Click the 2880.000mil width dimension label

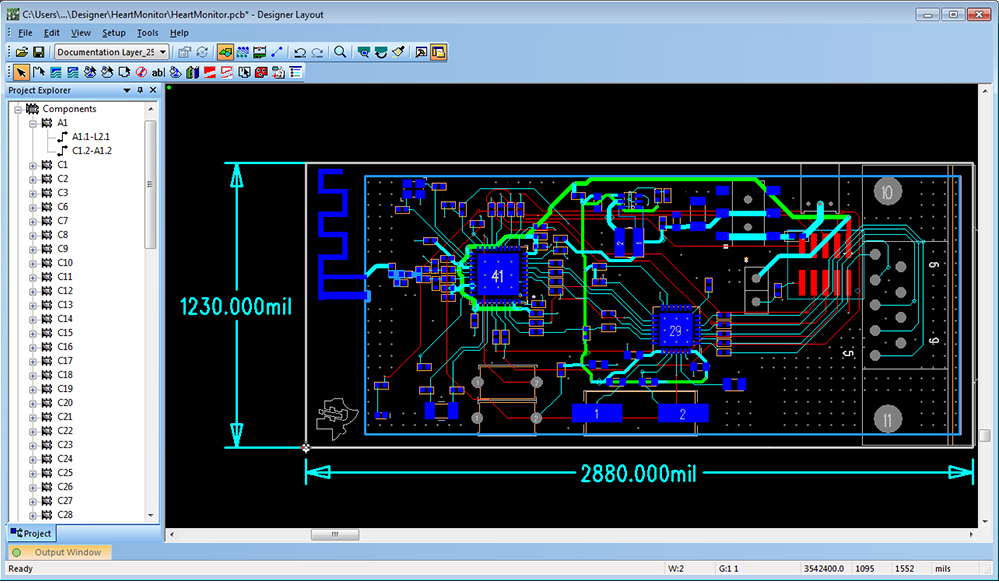pyautogui.click(x=638, y=473)
